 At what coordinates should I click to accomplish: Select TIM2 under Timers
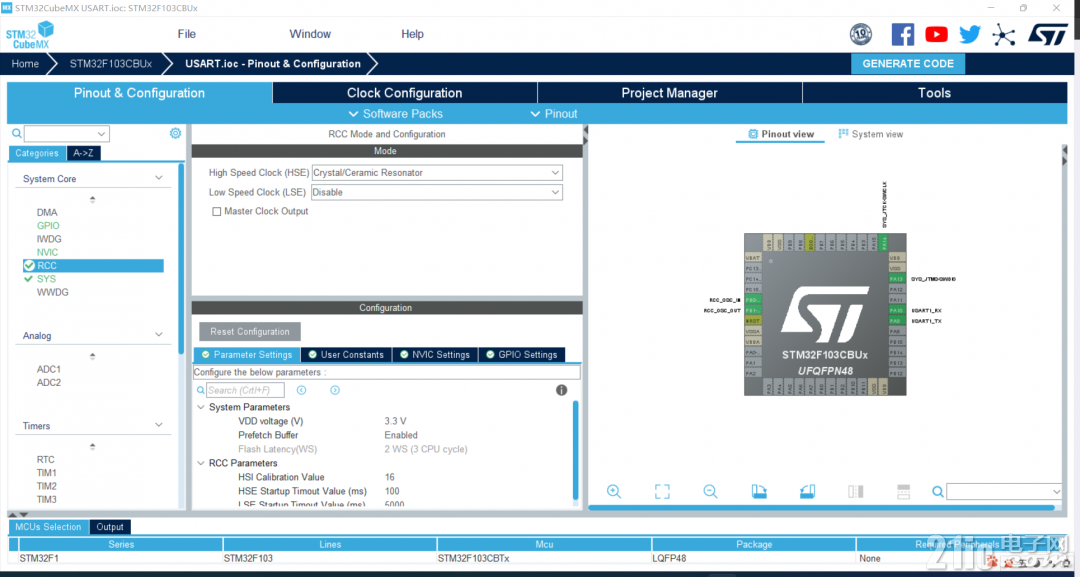(47, 486)
